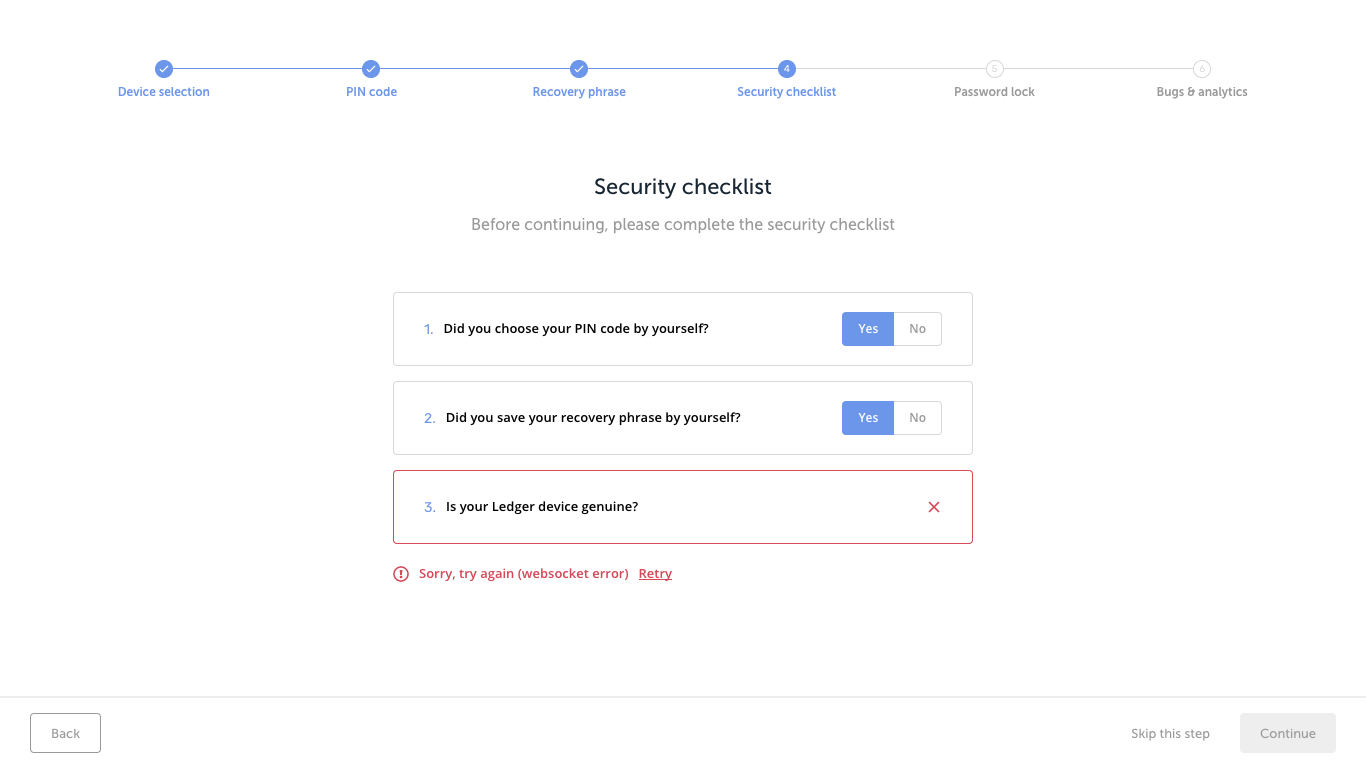This screenshot has width=1366, height=768.
Task: Select No for choosing your PIN code
Action: pyautogui.click(x=917, y=329)
